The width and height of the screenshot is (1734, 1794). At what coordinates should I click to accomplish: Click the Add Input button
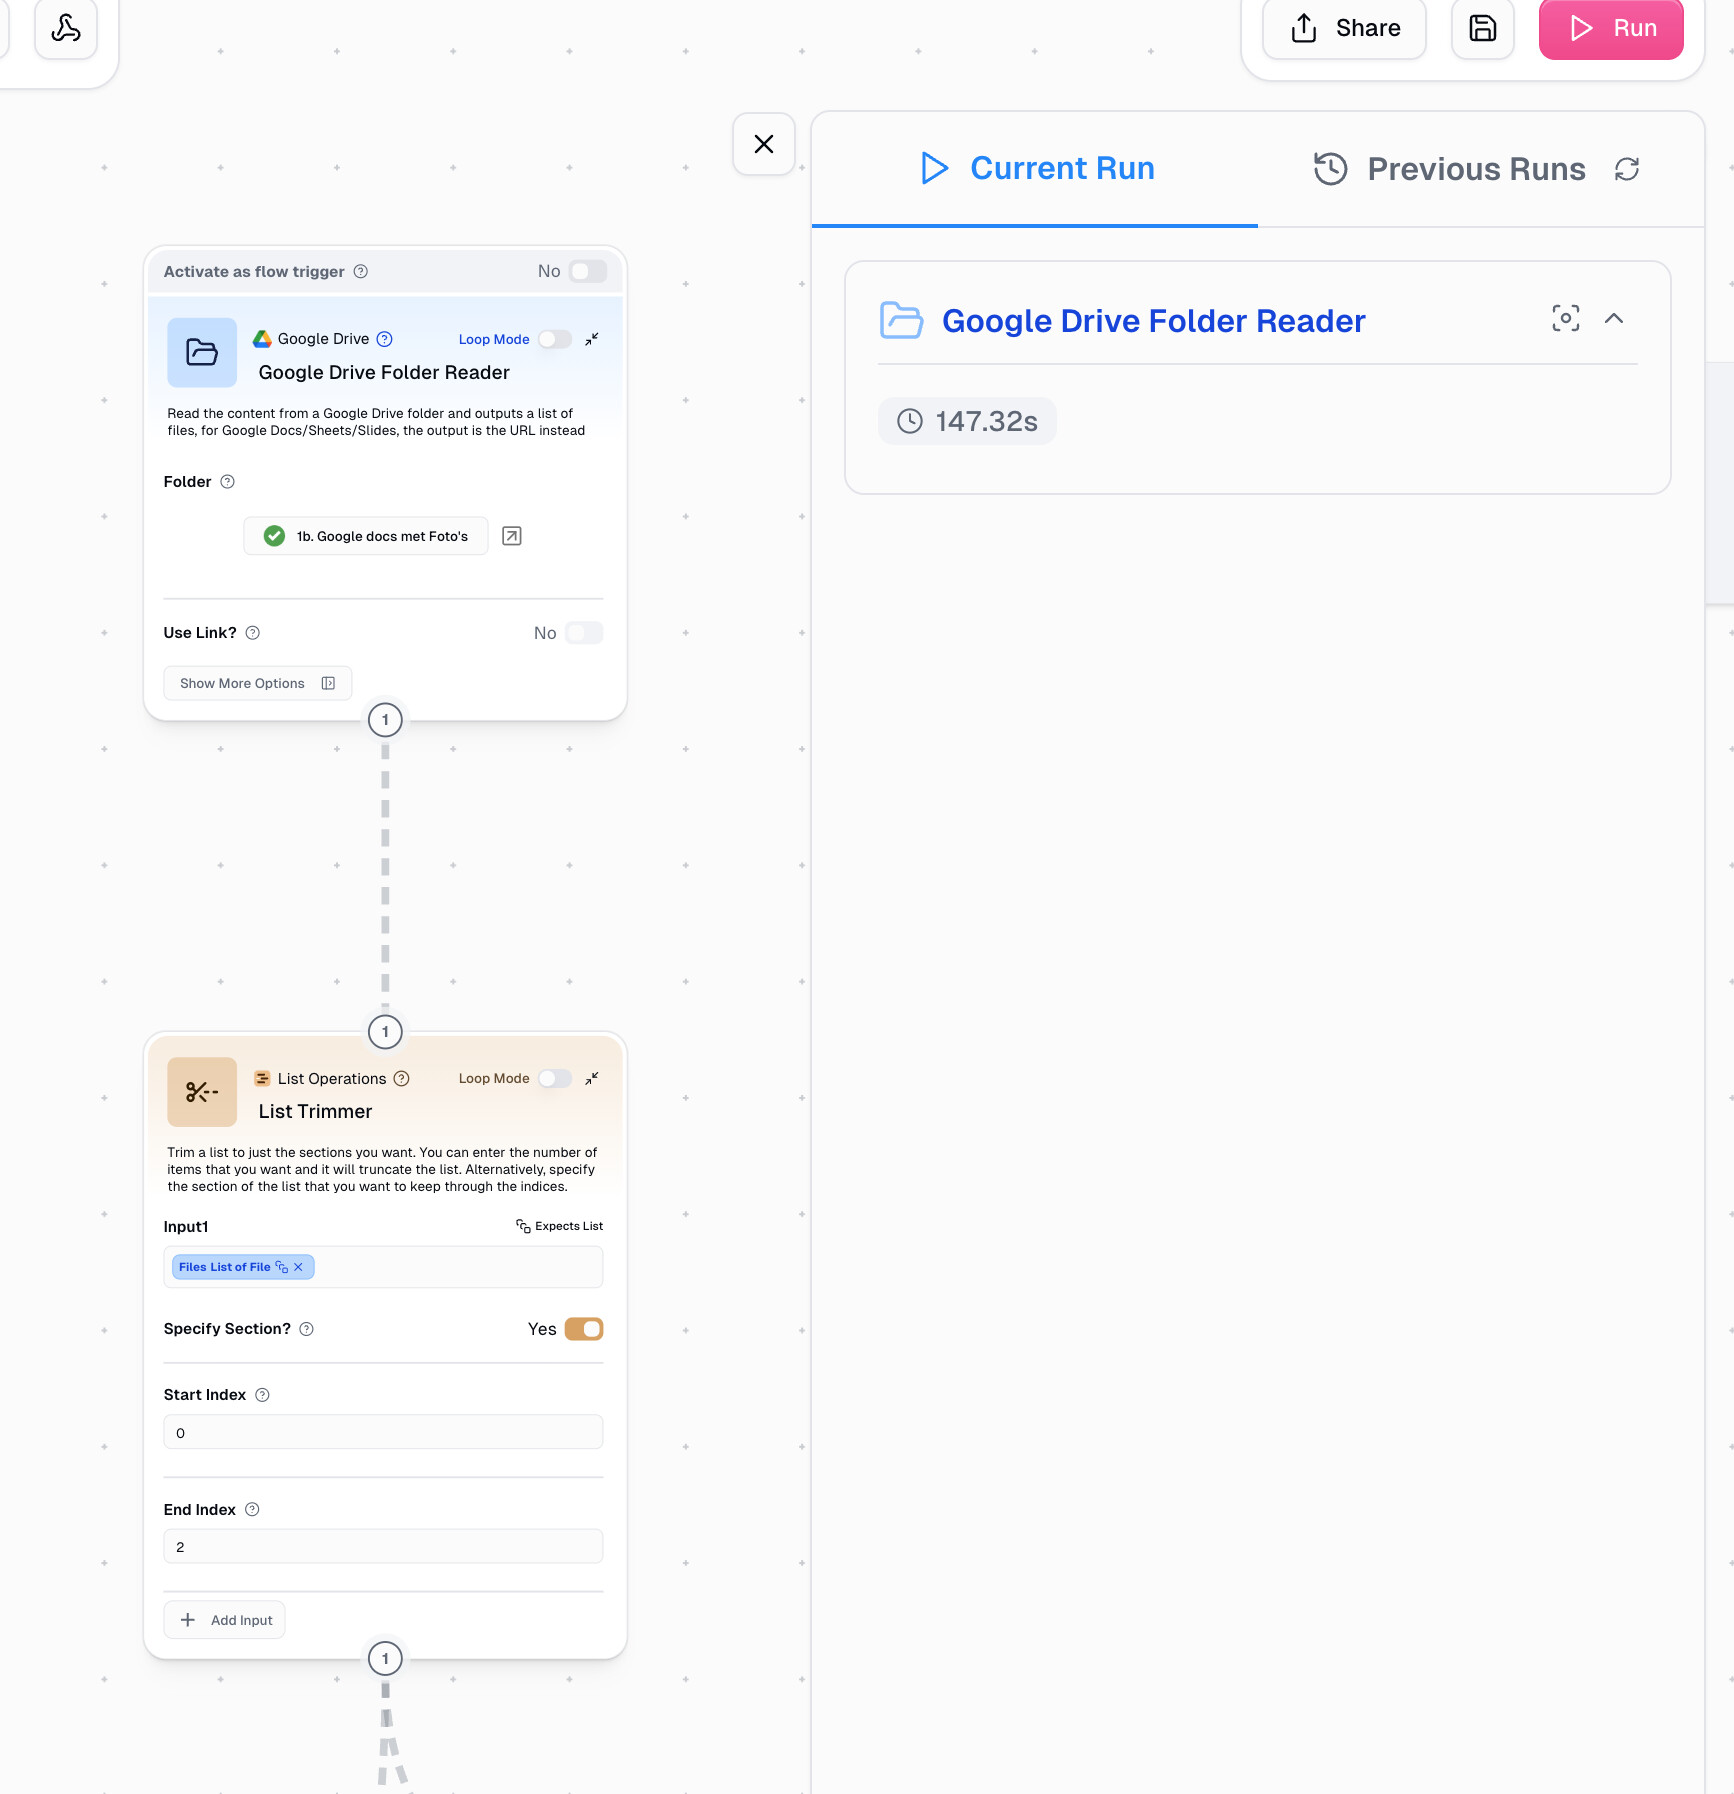click(225, 1620)
